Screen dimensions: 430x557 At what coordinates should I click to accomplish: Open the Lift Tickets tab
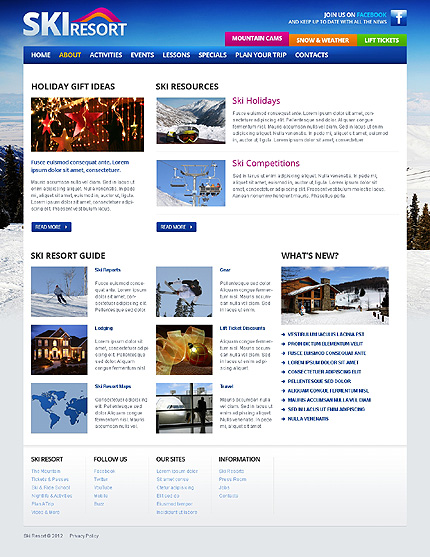tap(382, 40)
